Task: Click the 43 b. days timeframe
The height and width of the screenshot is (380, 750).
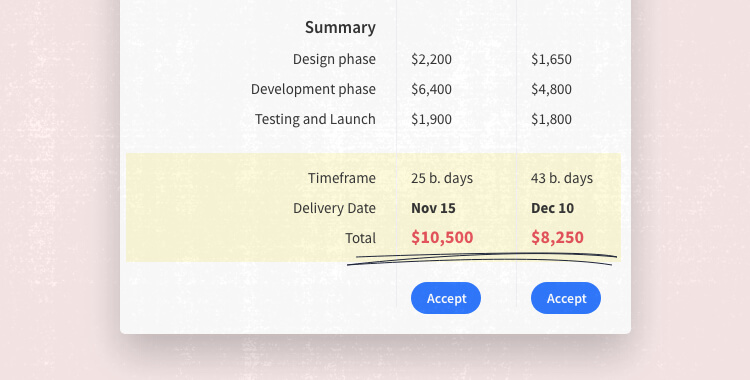Action: point(562,179)
